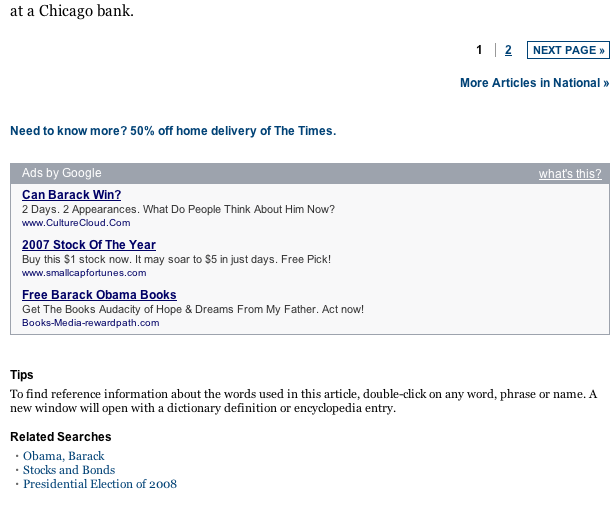Select the "Stocks and Bonds" related search
The width and height of the screenshot is (613, 509).
(69, 470)
